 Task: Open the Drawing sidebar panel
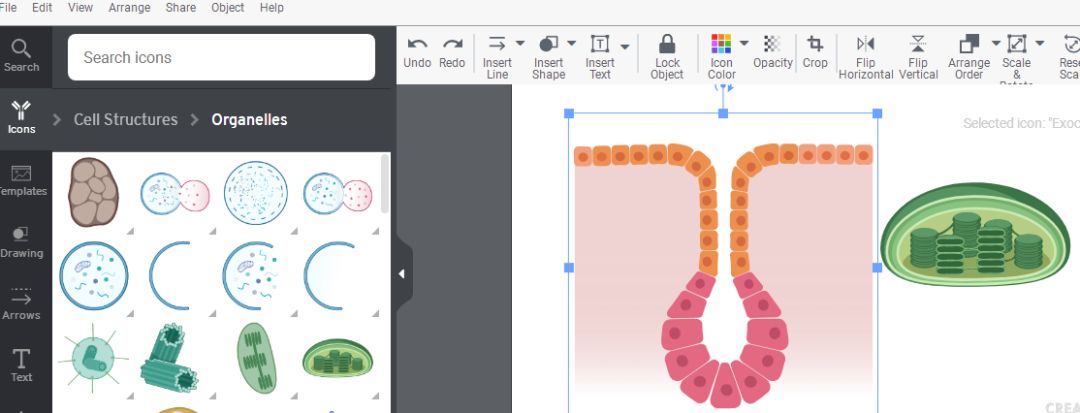pos(21,242)
